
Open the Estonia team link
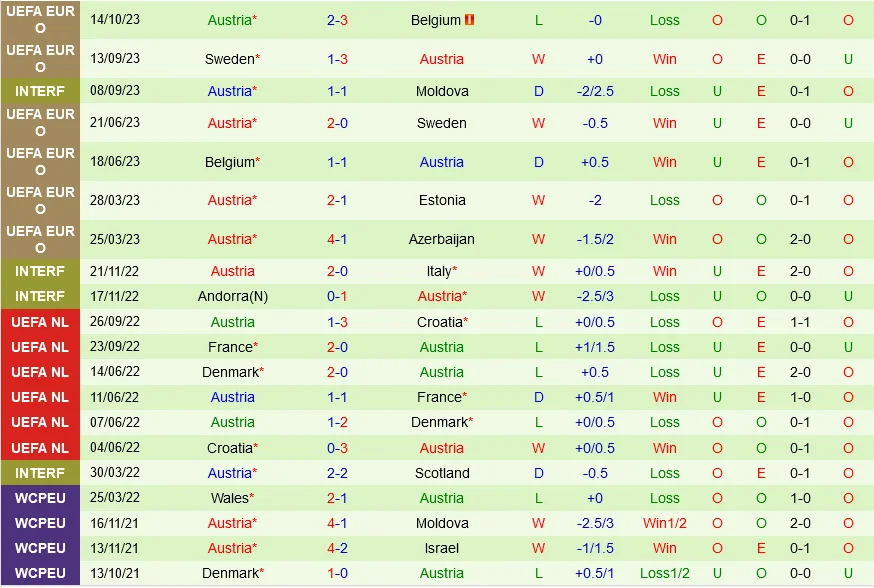point(442,200)
